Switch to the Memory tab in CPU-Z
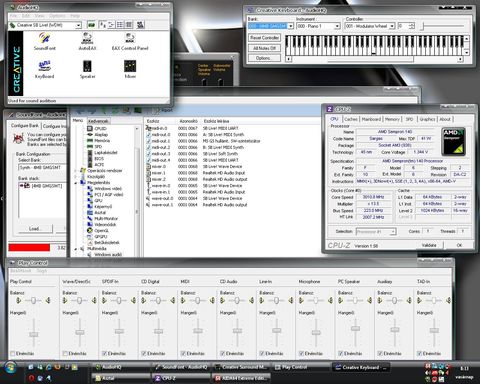 (392, 119)
